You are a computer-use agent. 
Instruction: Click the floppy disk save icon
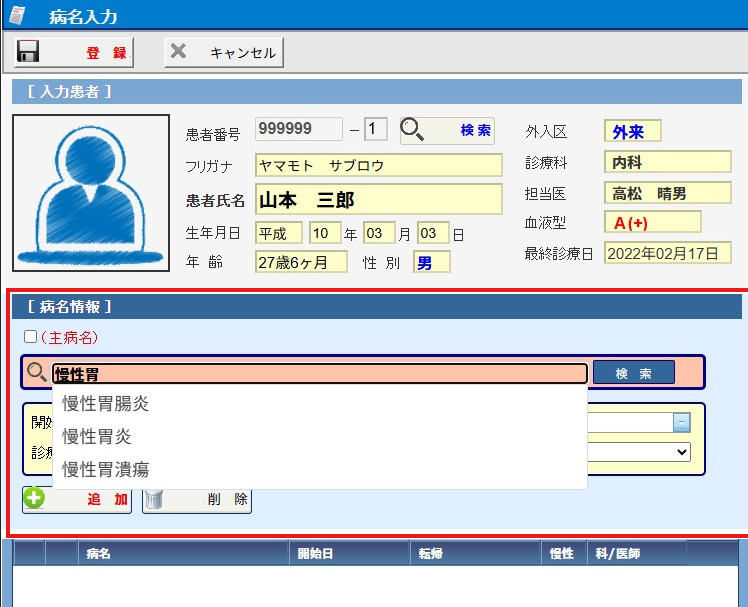tap(28, 52)
